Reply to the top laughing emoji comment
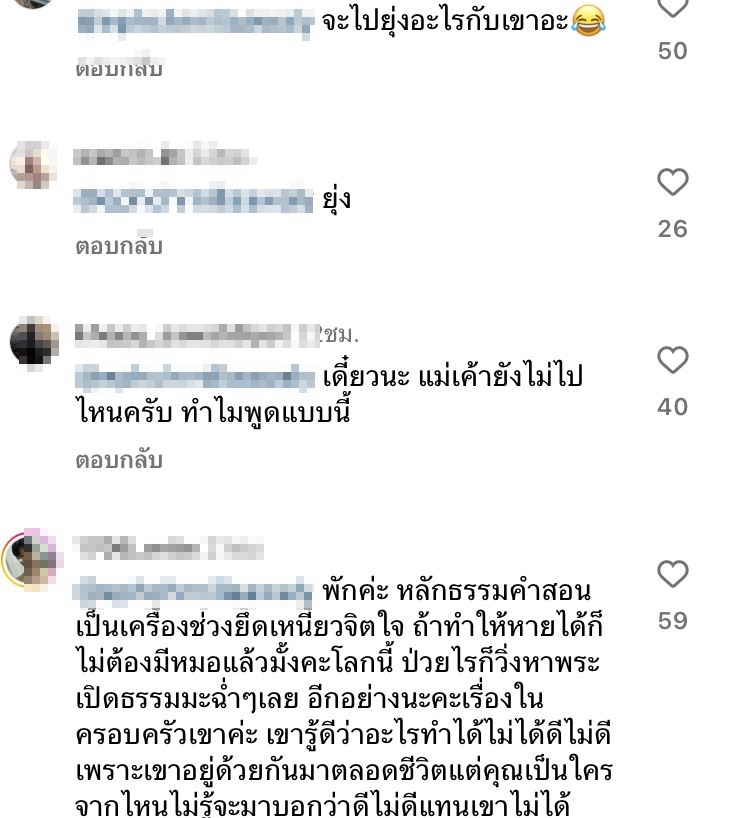 pos(119,68)
